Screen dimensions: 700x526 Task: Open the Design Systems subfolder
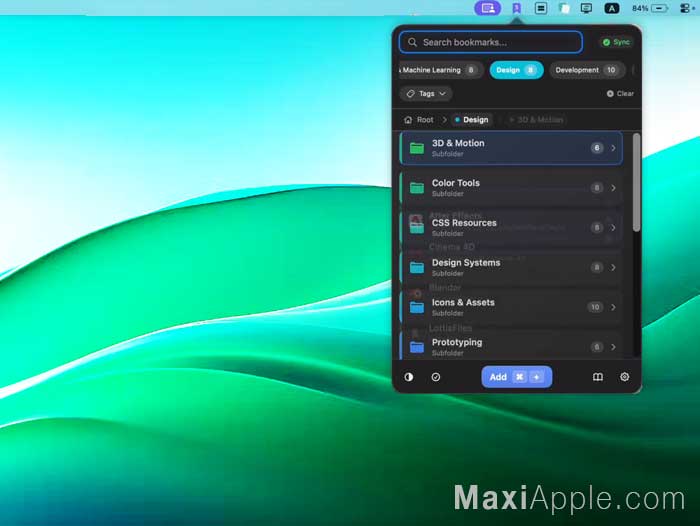point(511,267)
